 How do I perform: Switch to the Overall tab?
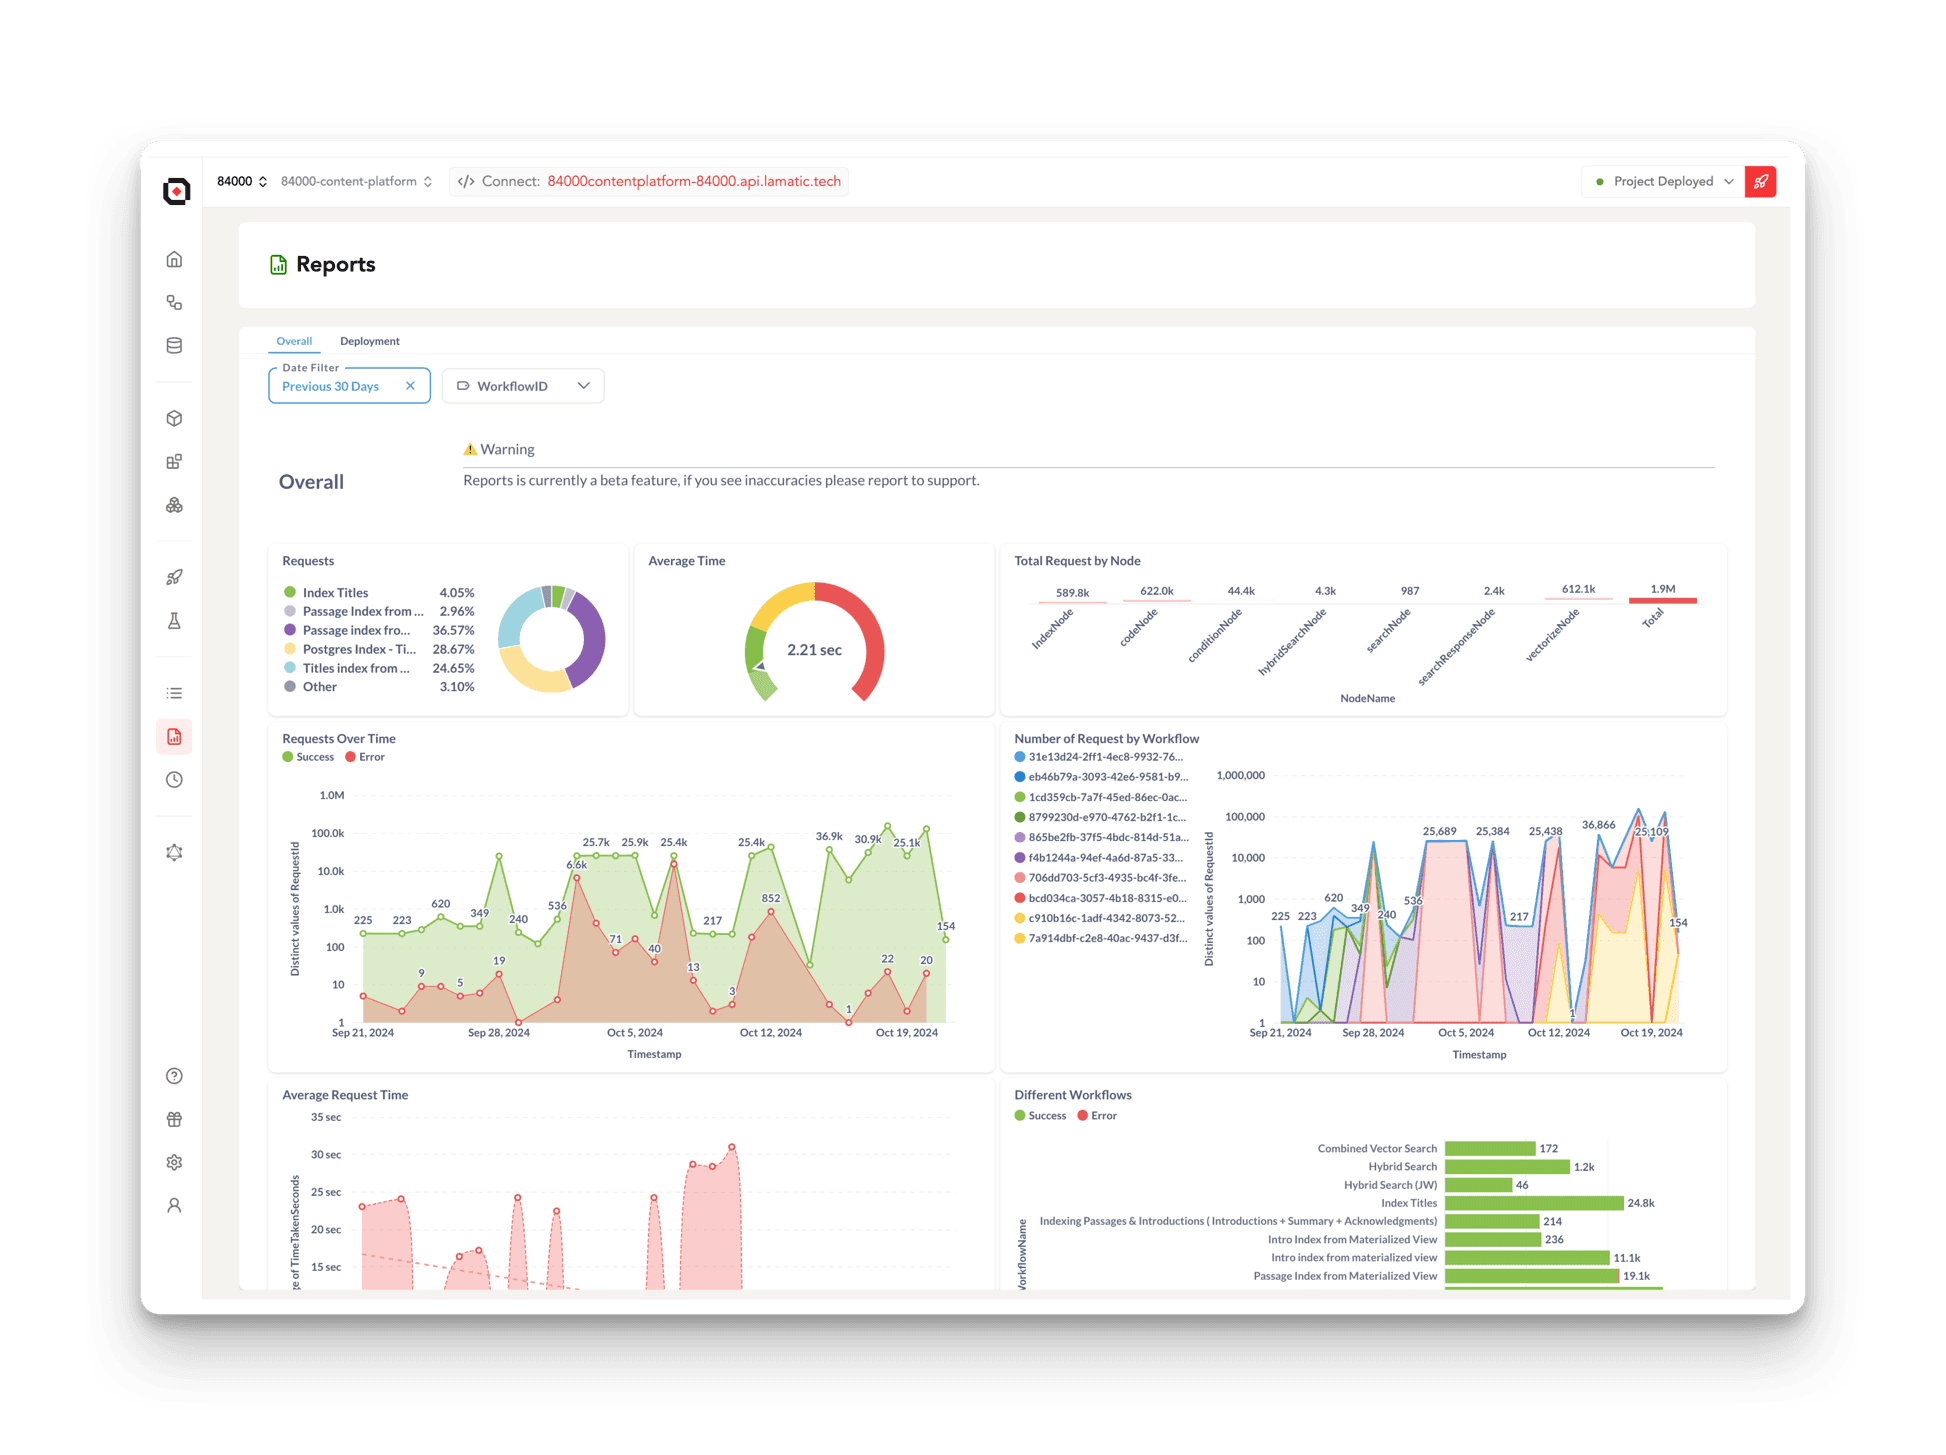pos(294,341)
